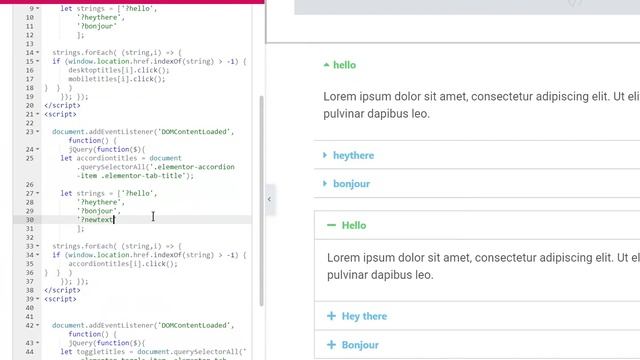The height and width of the screenshot is (360, 640).
Task: Fold code block at line 15
Action: (38, 61)
